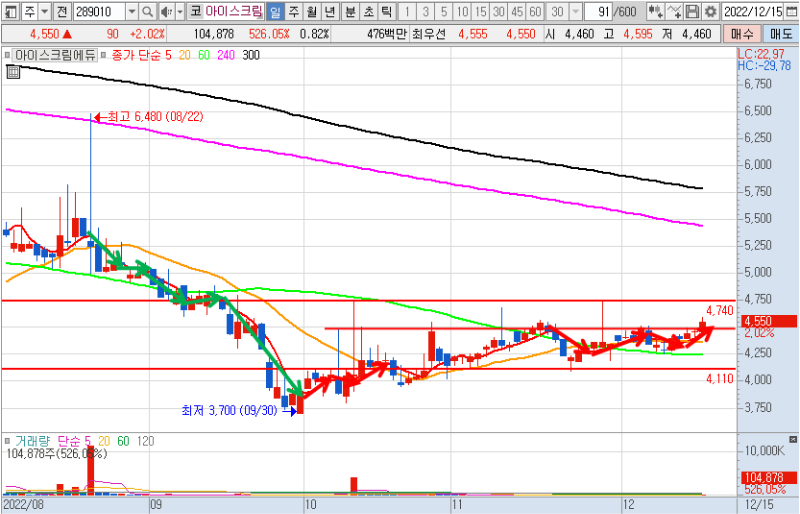Open the stock search magnifier
800x514 pixels.
147,11
